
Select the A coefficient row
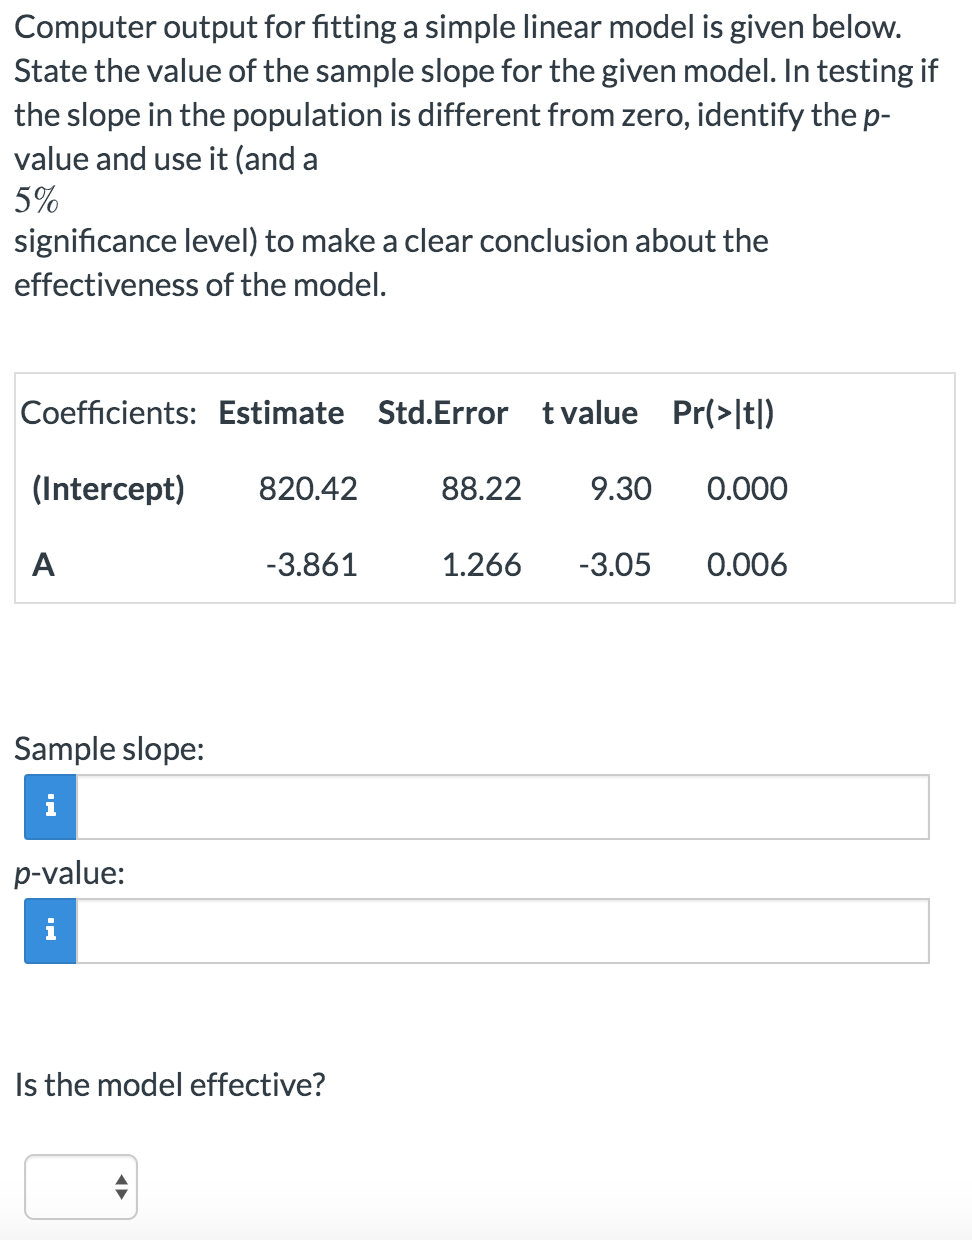[x=400, y=565]
